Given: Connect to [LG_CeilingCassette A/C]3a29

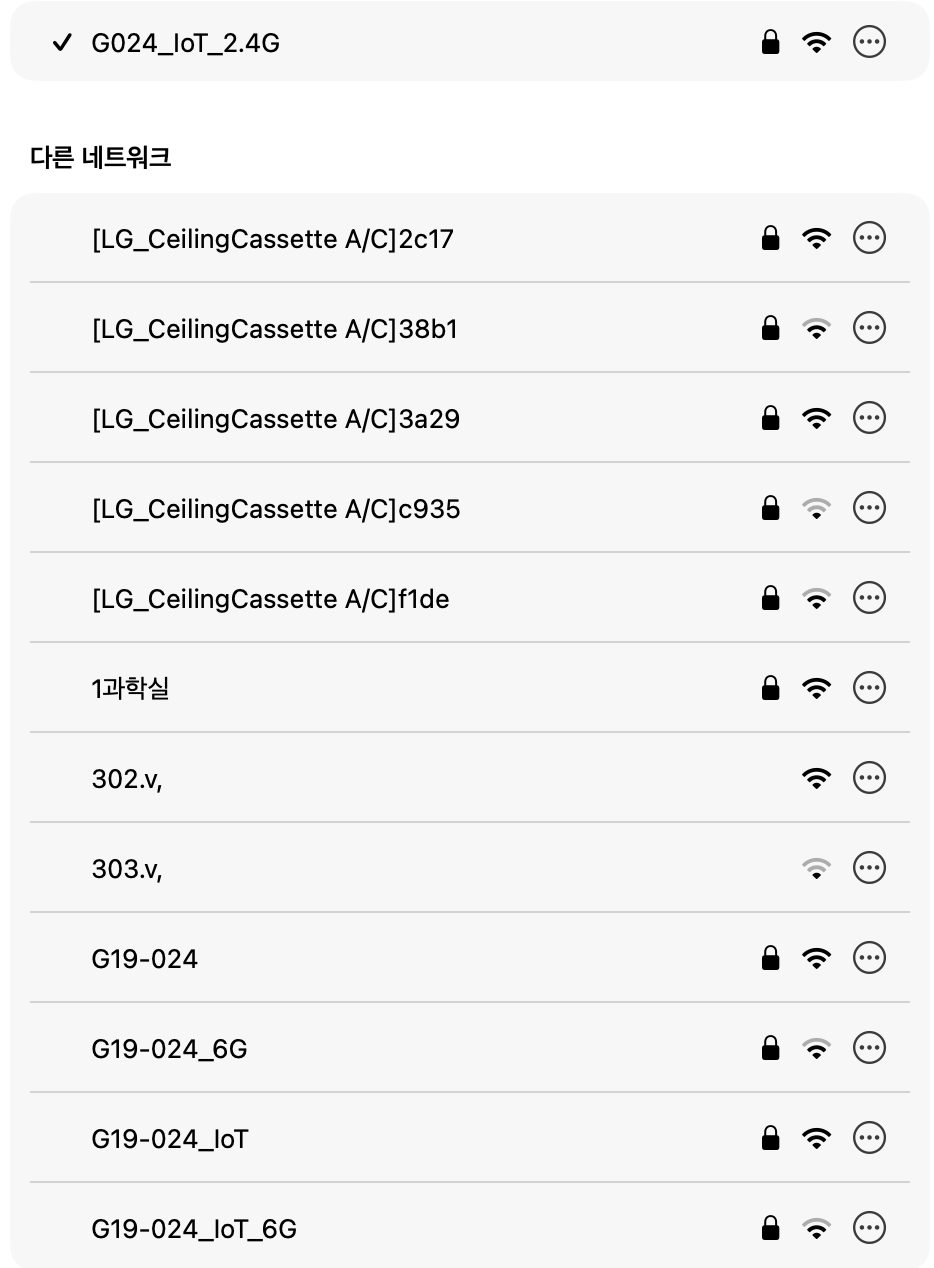Looking at the screenshot, I should (275, 419).
